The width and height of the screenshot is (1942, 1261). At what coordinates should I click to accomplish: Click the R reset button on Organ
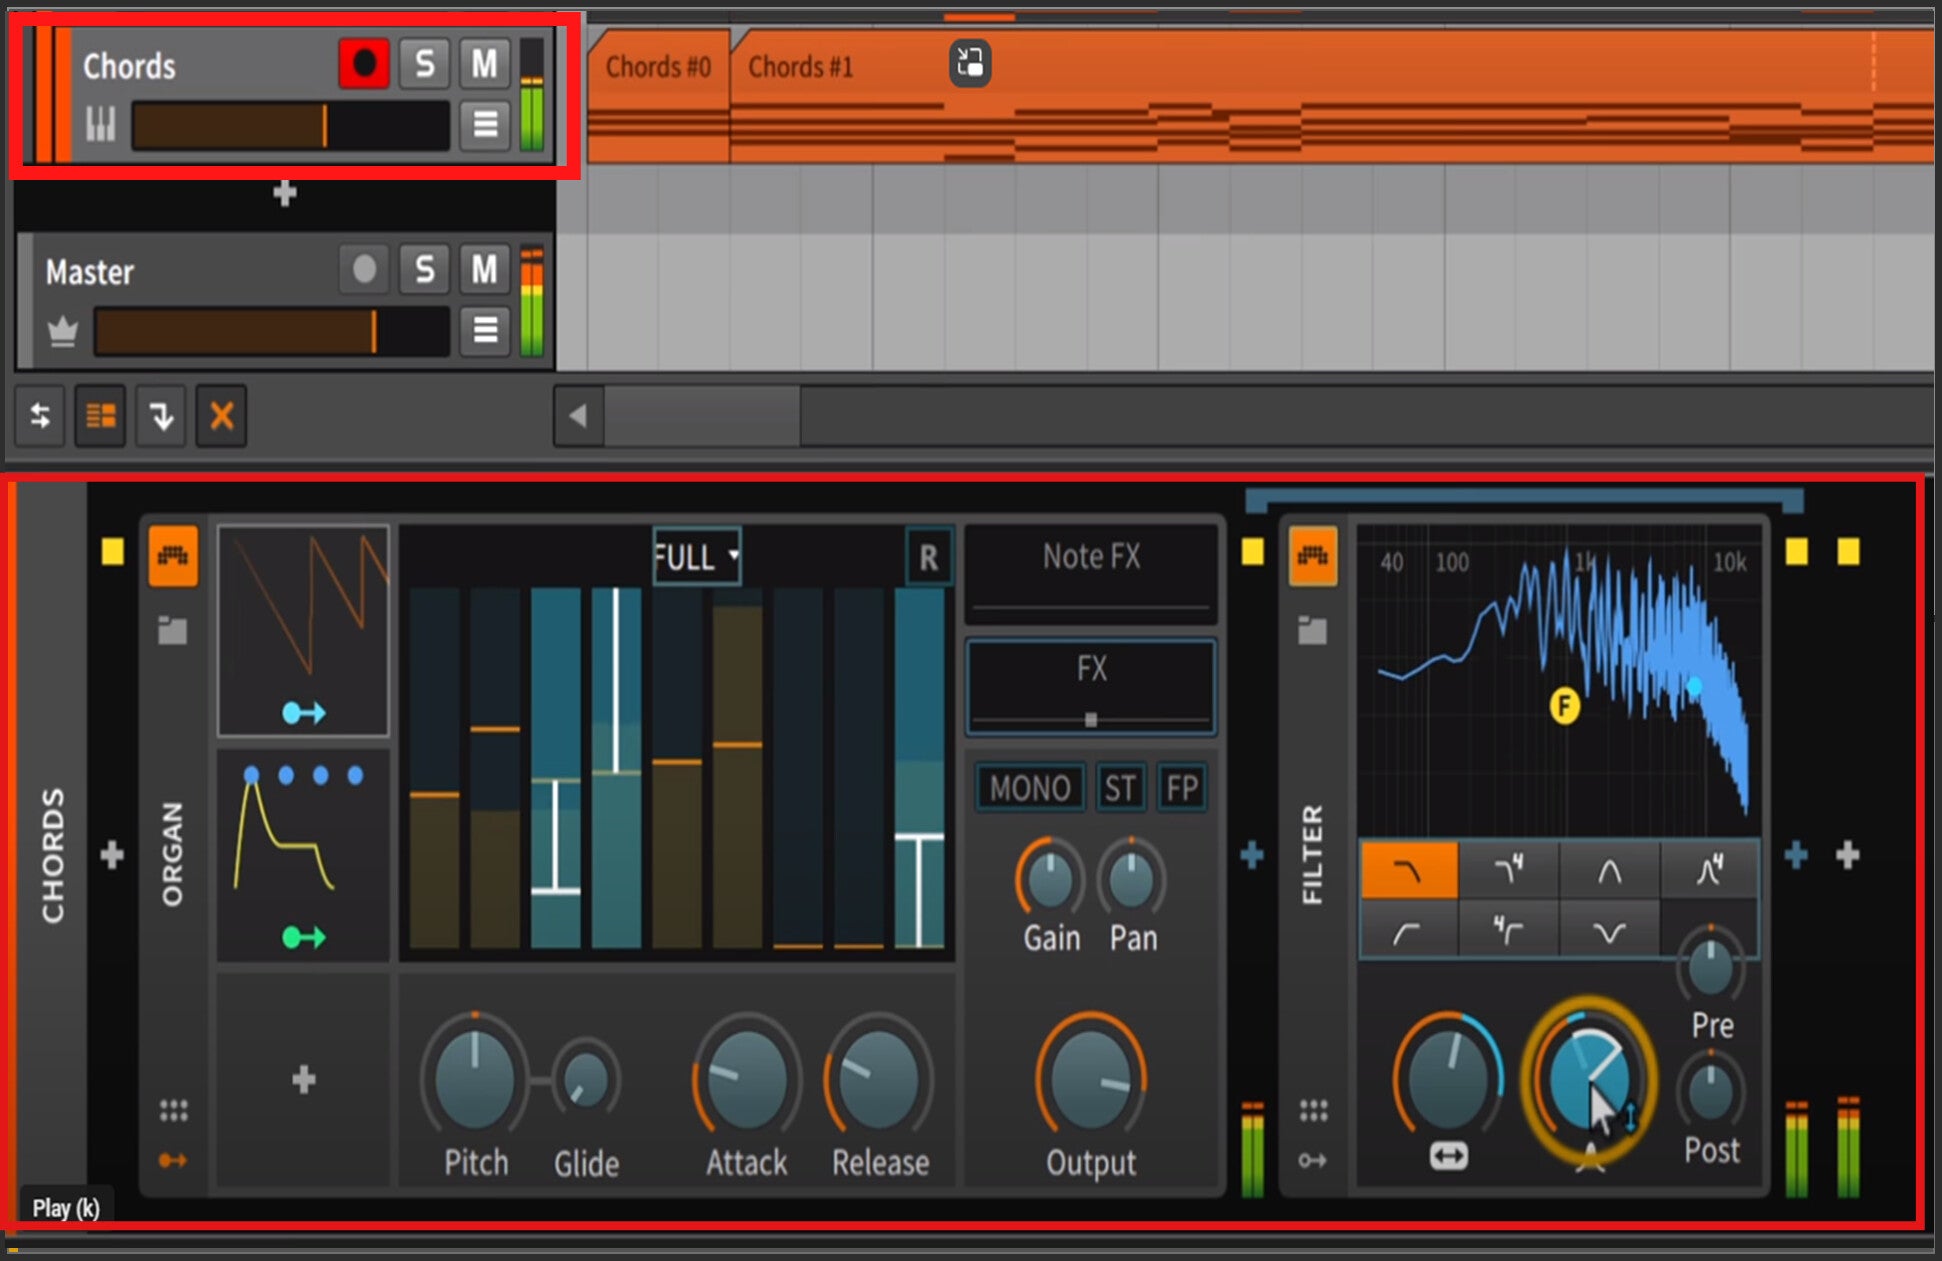tap(928, 557)
